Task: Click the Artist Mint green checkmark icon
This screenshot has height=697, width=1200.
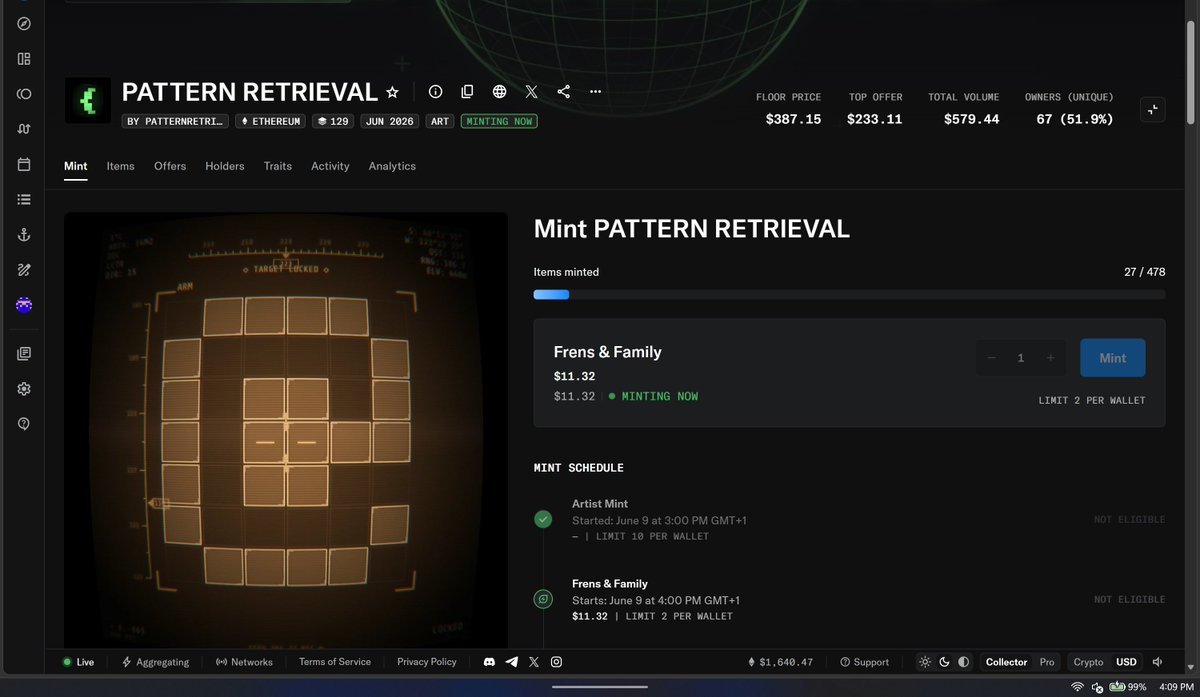Action: click(543, 519)
